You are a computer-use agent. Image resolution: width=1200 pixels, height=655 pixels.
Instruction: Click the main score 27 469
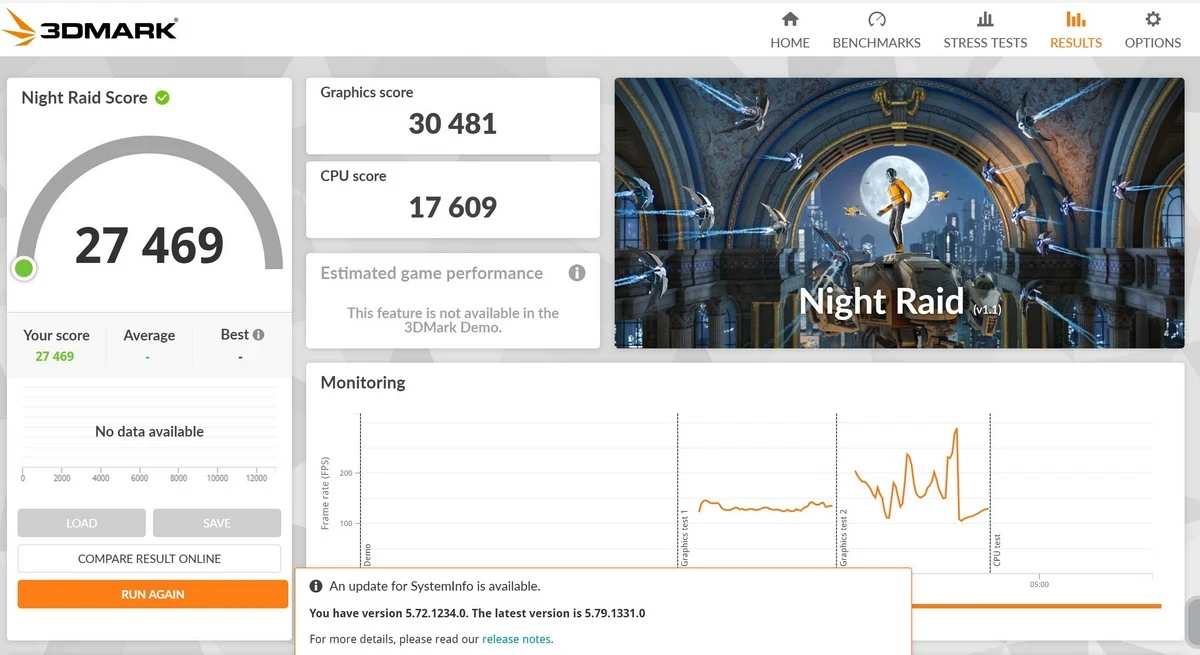(x=149, y=246)
